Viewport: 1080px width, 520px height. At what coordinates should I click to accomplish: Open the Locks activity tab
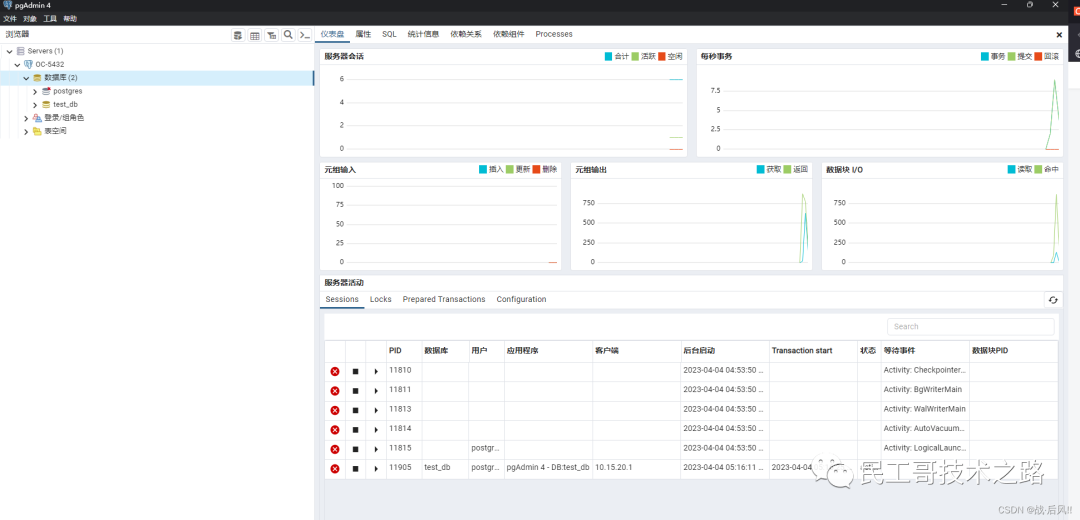coord(380,300)
